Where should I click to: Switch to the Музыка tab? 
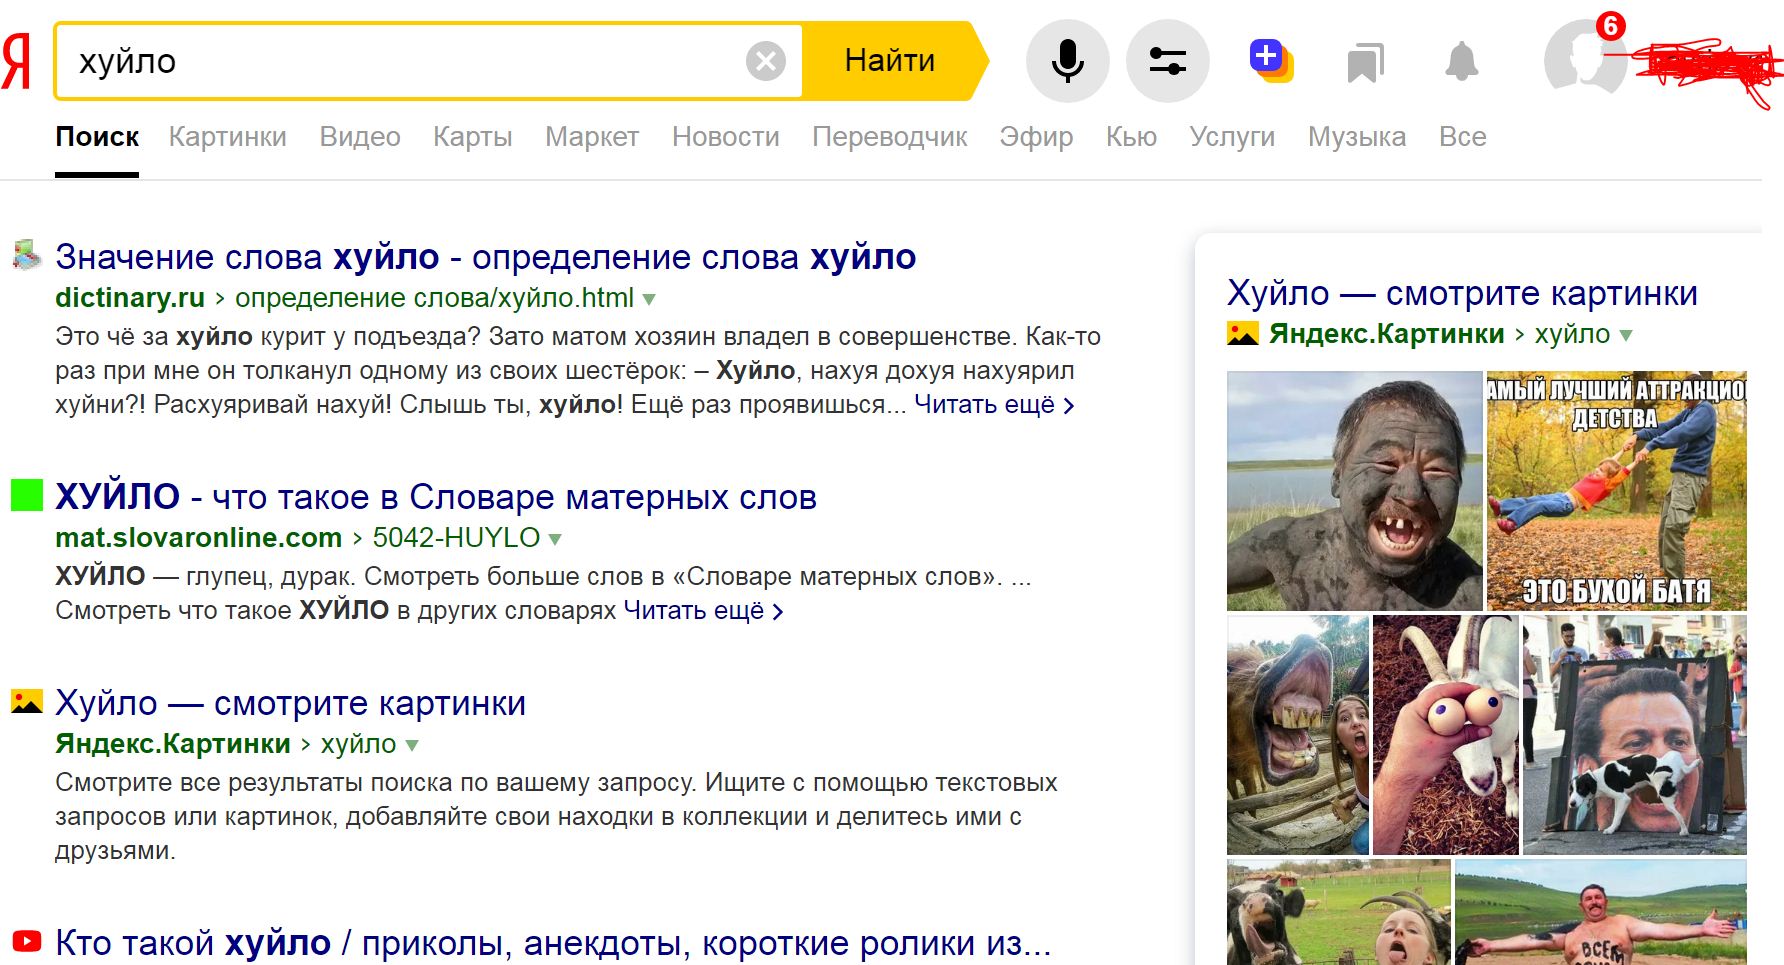(x=1357, y=137)
